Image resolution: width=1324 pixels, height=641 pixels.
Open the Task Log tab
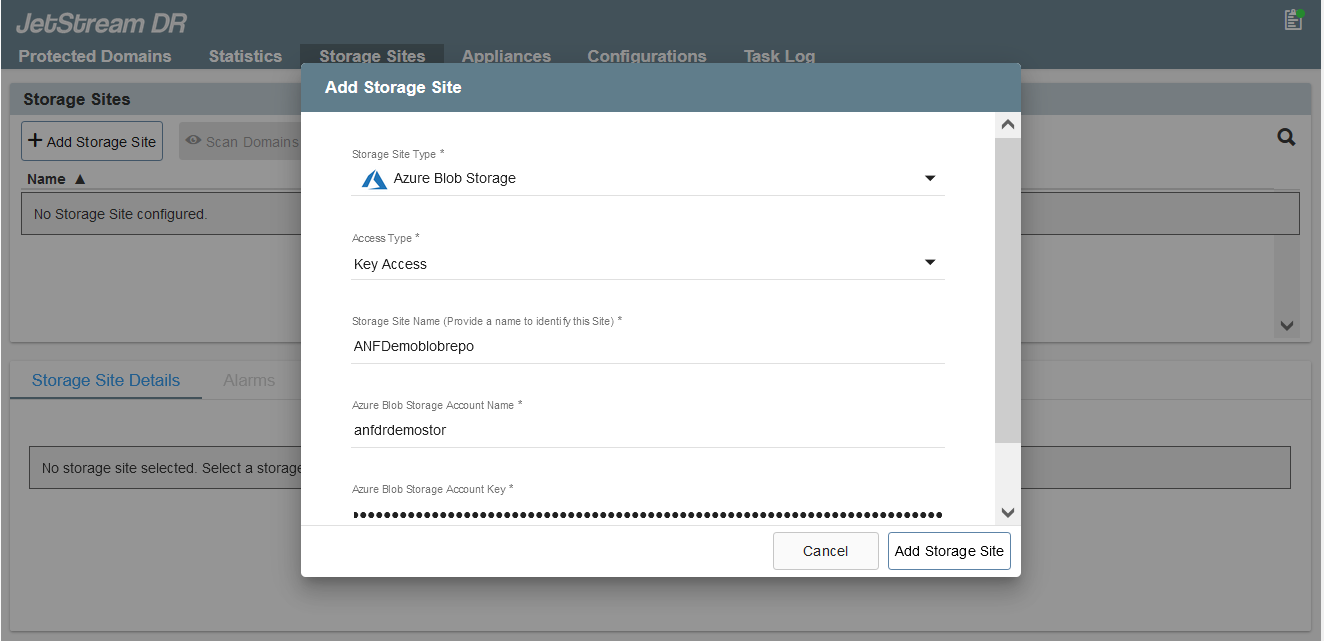(x=779, y=56)
